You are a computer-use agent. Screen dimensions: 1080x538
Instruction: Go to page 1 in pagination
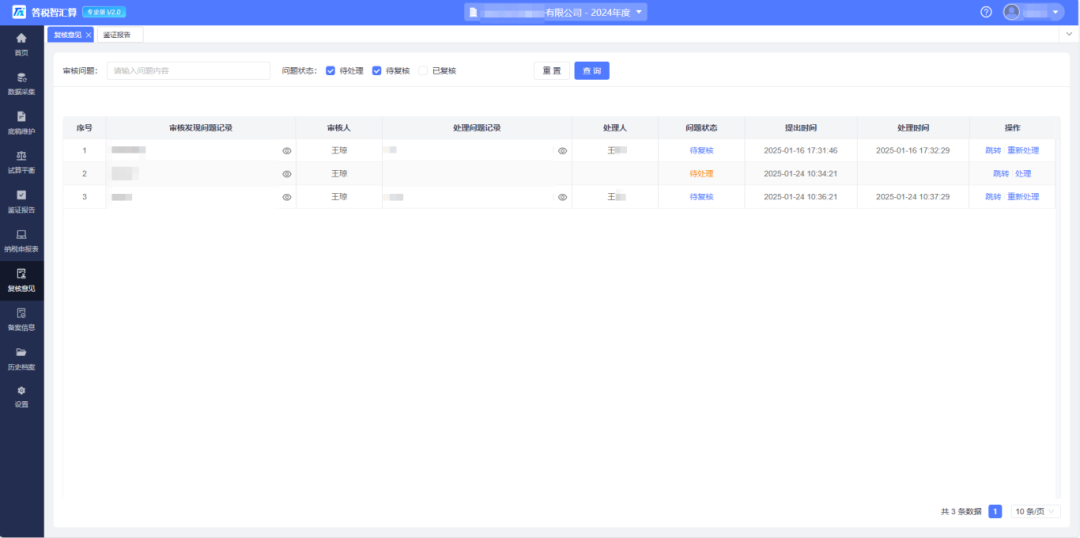(x=995, y=511)
